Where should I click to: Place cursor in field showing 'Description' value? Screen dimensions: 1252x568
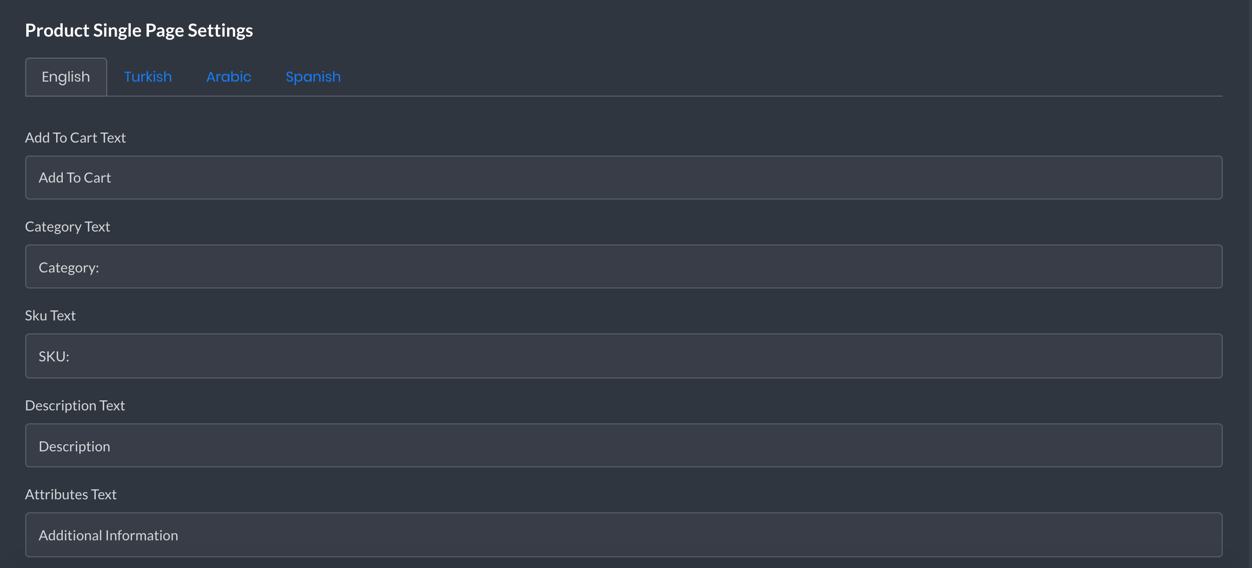point(624,445)
